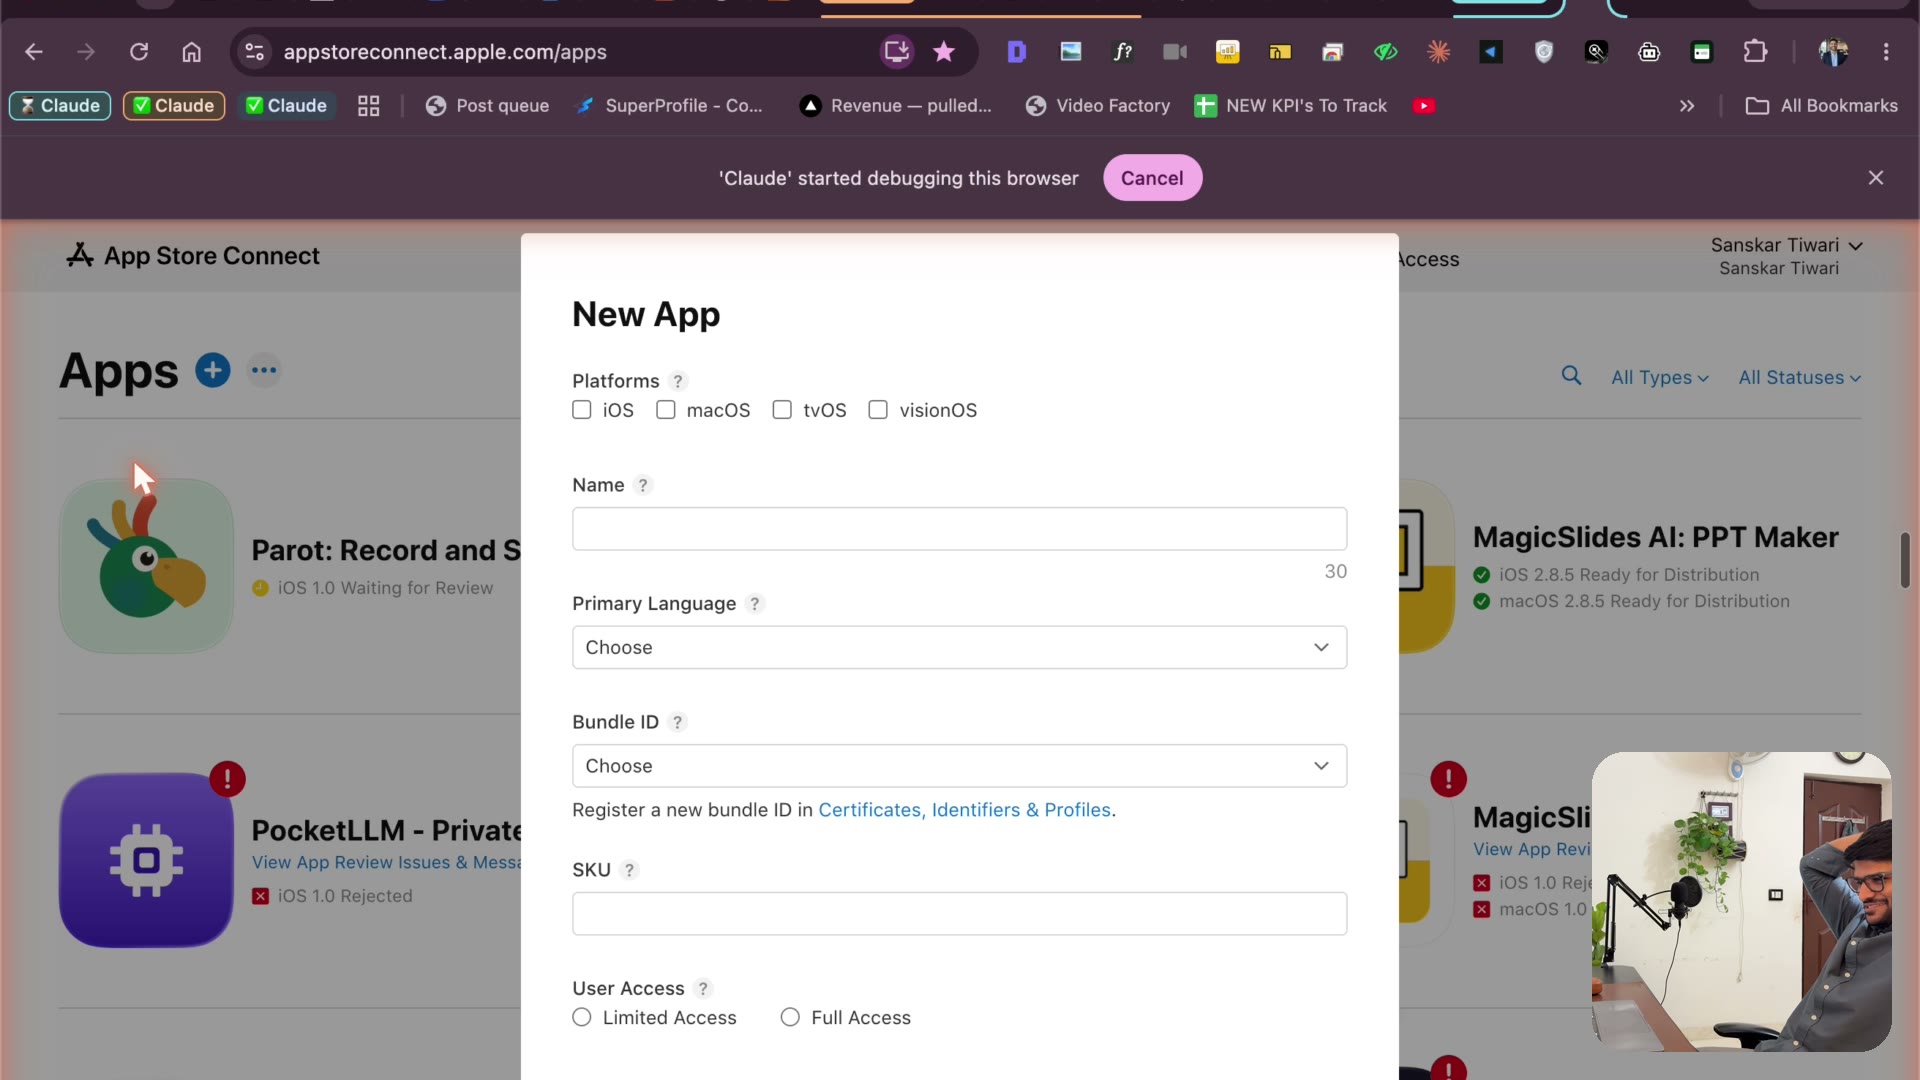The height and width of the screenshot is (1080, 1920).
Task: Open the apps grid in bookmarks bar
Action: point(369,106)
